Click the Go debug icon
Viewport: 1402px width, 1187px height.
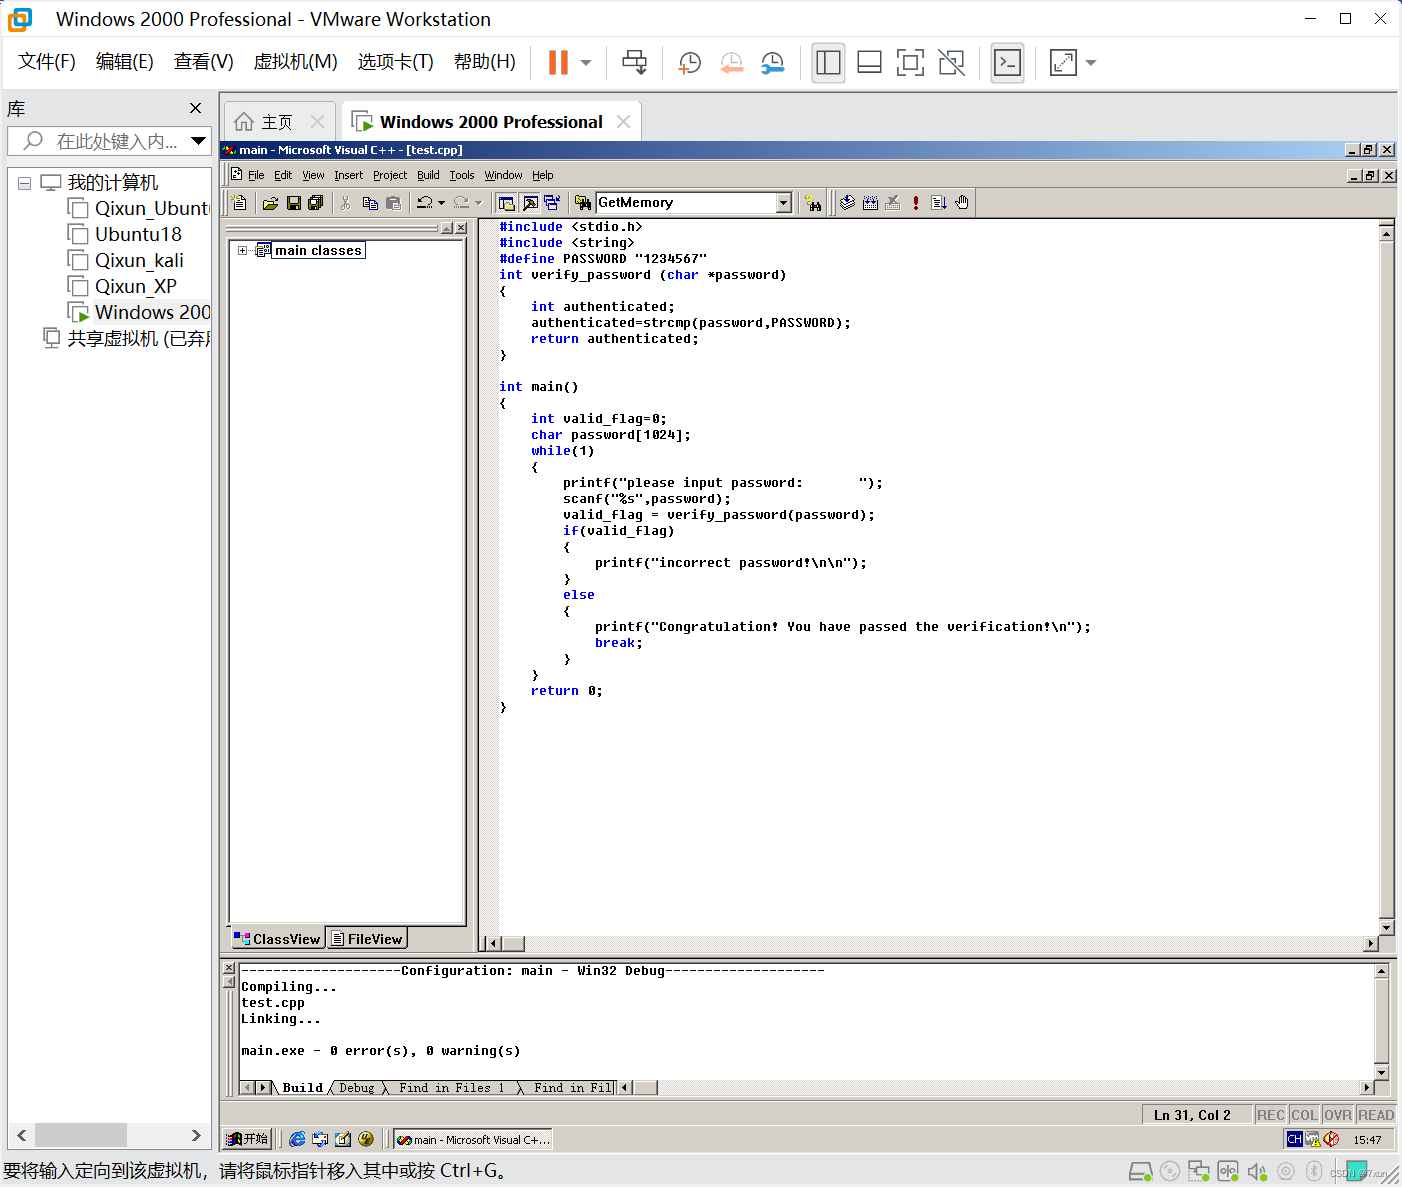(939, 203)
